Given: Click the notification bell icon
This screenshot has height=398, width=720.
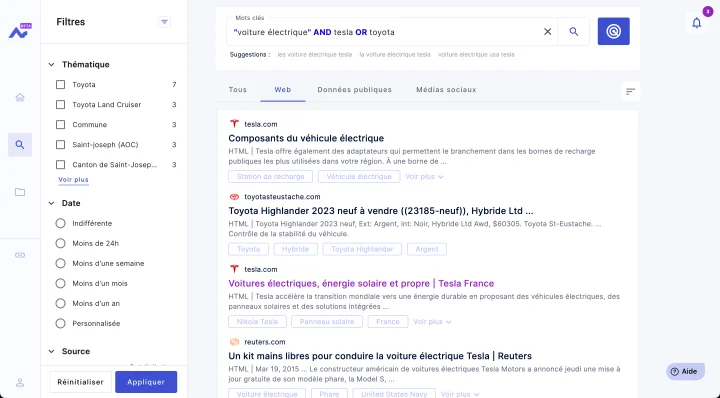Looking at the screenshot, I should (x=697, y=22).
